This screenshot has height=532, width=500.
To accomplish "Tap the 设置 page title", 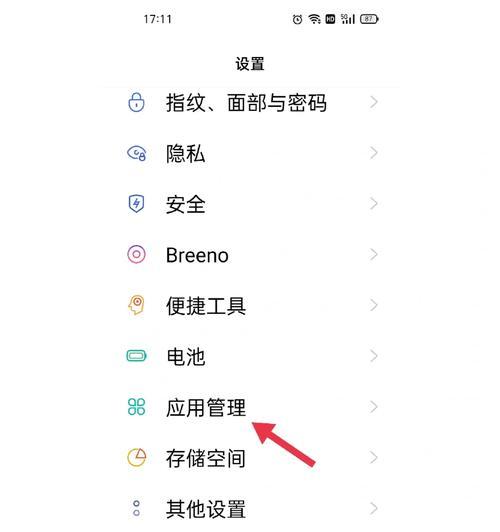I will pos(250,64).
